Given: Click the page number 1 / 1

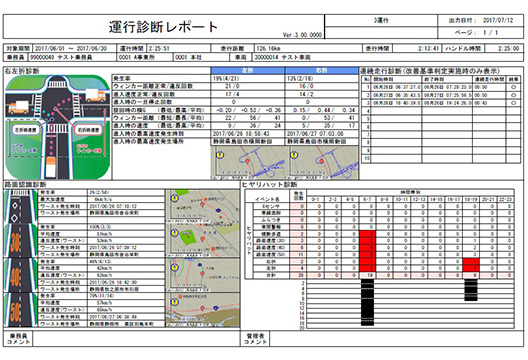Looking at the screenshot, I should 490,33.
